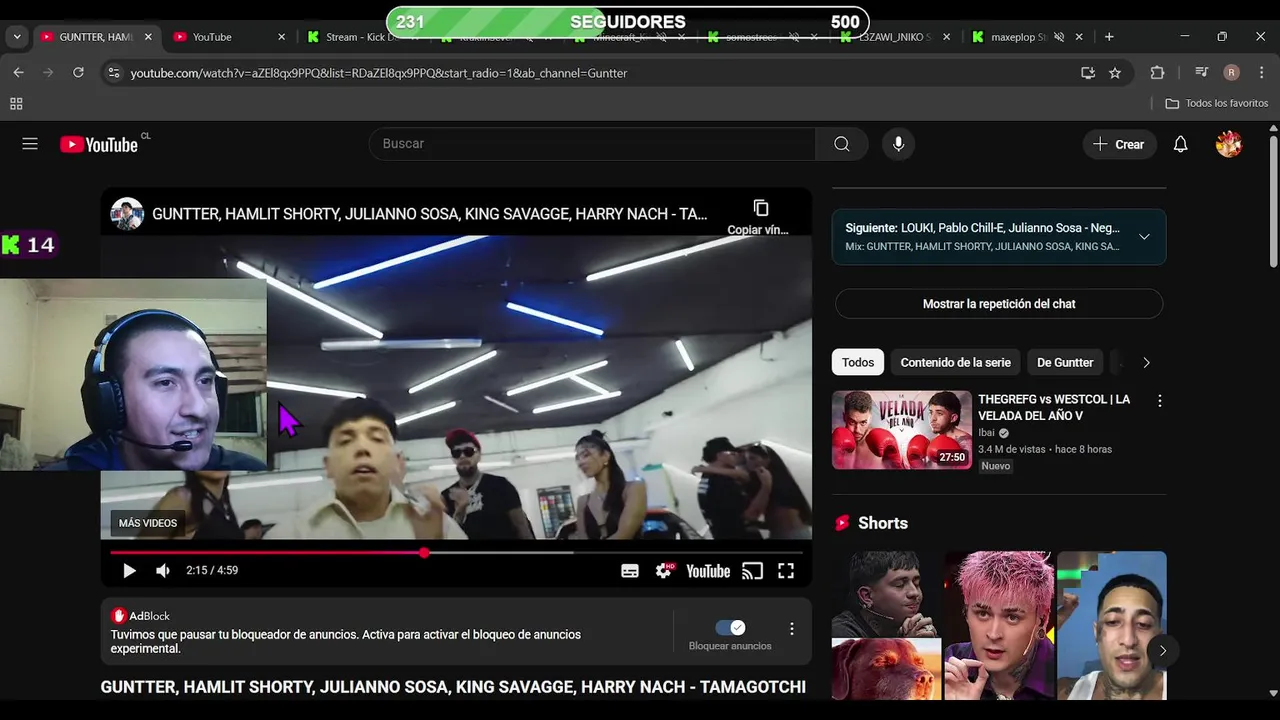This screenshot has height=720, width=1280.
Task: Click the browser address bar URL
Action: point(378,73)
